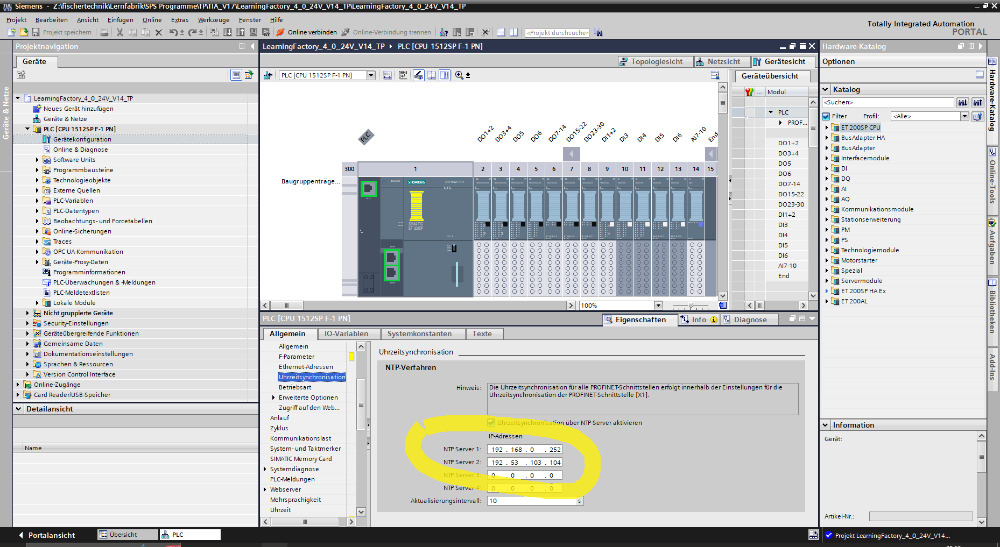This screenshot has height=547, width=1000.
Task: Click the catalog profile settings icon
Action: click(x=977, y=116)
